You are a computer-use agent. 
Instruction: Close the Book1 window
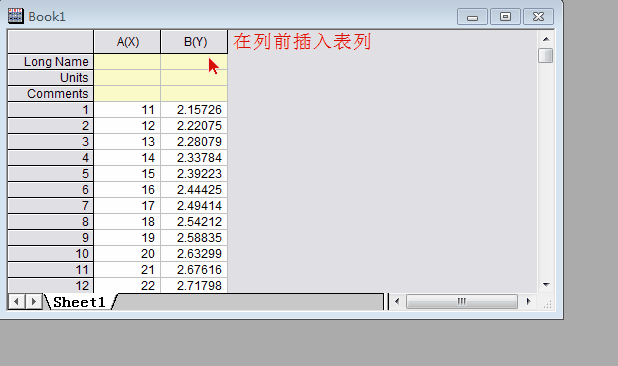[x=538, y=17]
